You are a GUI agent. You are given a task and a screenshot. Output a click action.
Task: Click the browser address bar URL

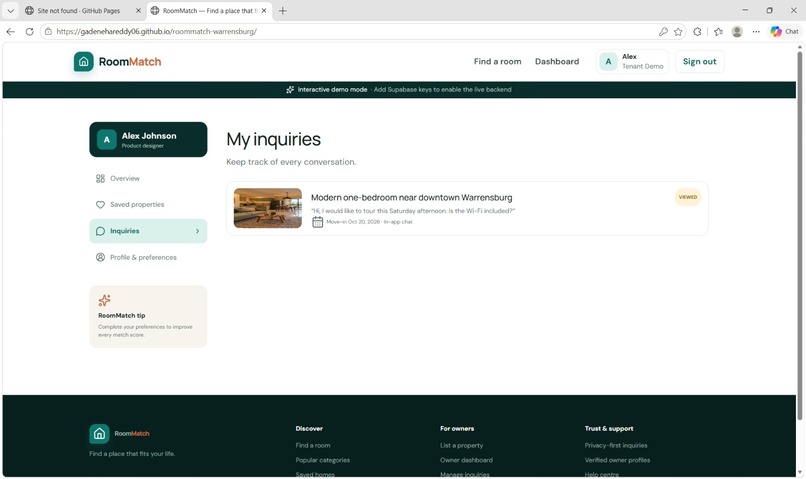[157, 31]
